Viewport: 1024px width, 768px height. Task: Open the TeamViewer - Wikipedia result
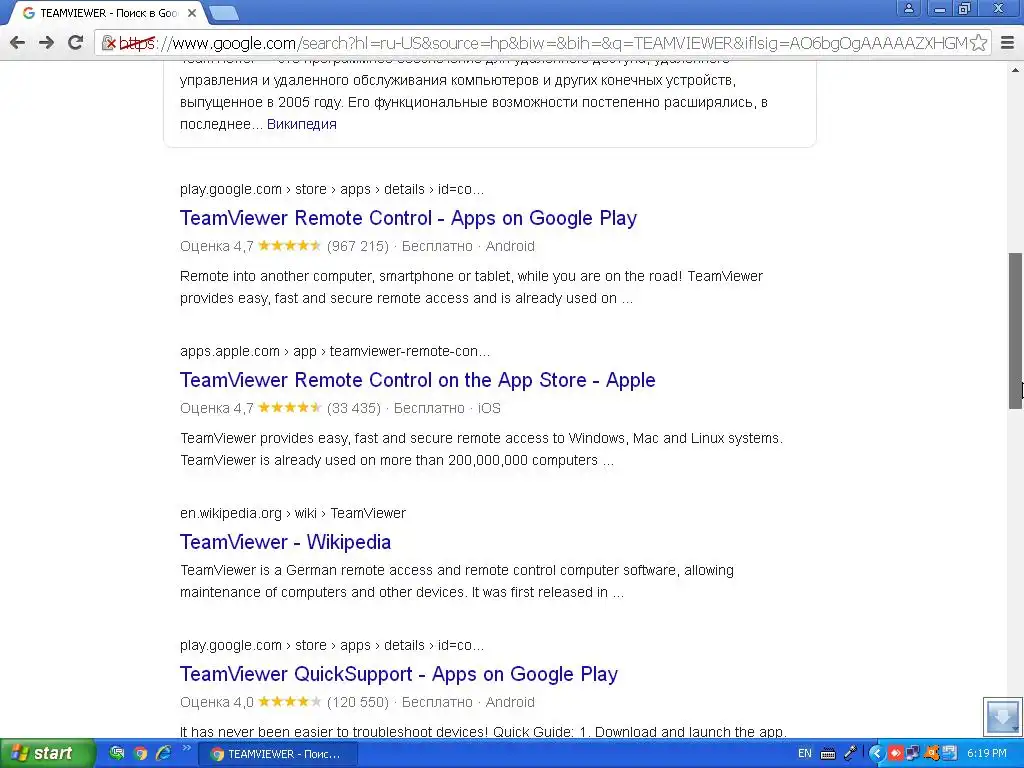pos(285,542)
